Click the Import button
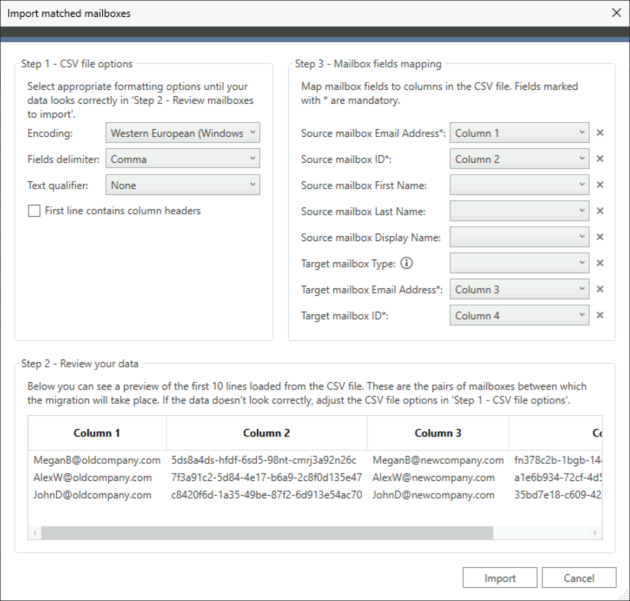Screen dimensions: 630x601 [x=500, y=578]
